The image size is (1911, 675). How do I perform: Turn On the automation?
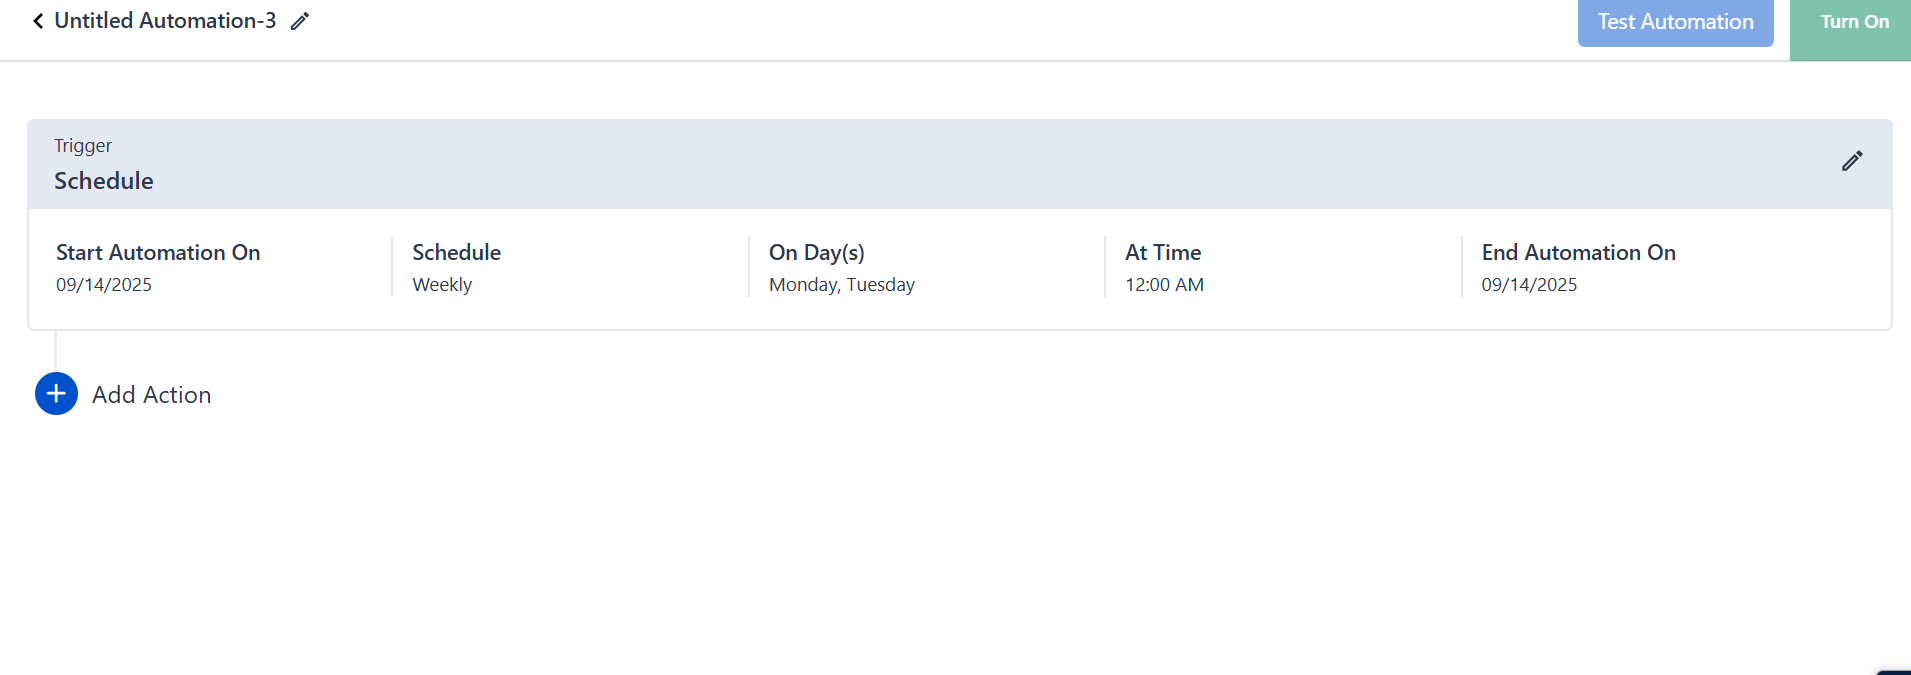(x=1853, y=22)
